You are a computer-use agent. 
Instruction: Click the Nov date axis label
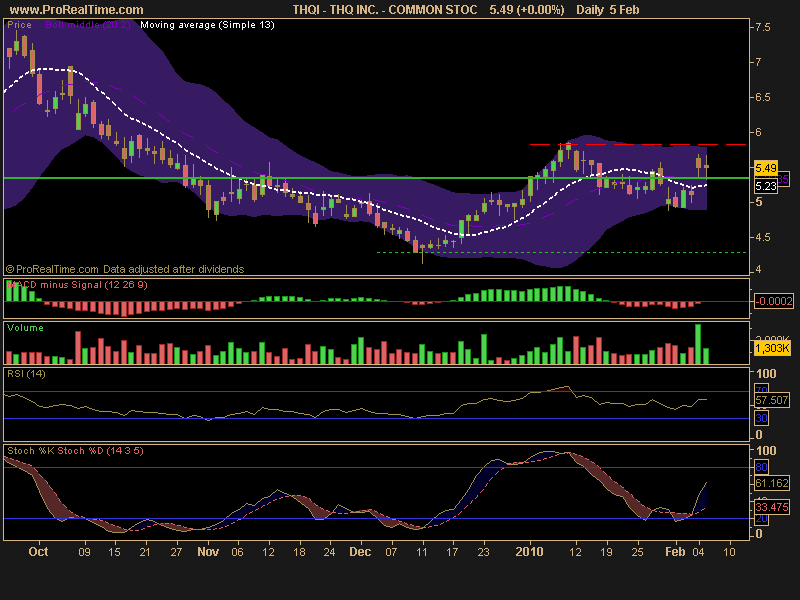pos(208,552)
